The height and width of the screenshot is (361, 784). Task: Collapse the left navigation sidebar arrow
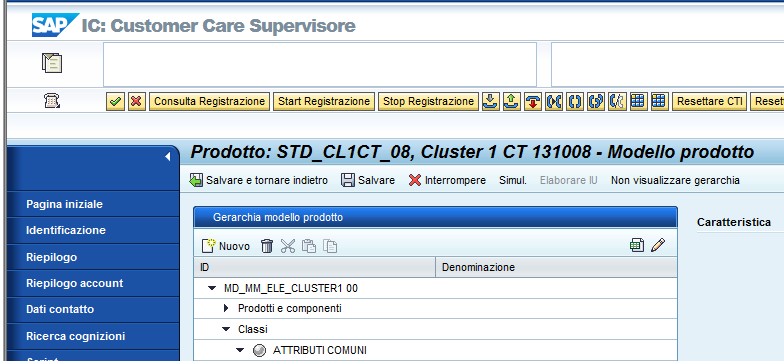(168, 156)
